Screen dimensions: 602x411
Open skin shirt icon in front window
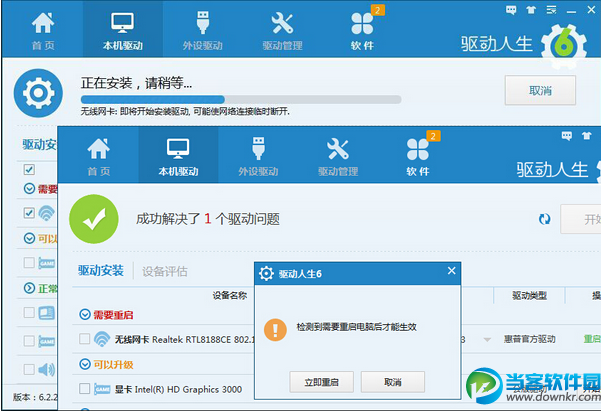587,135
